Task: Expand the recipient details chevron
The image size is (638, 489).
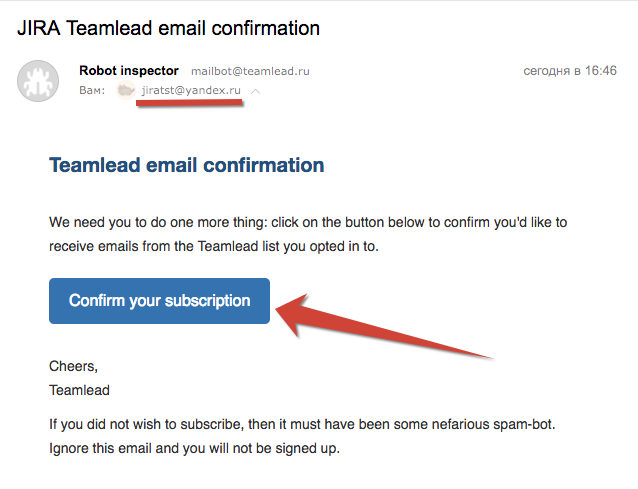Action: (256, 91)
